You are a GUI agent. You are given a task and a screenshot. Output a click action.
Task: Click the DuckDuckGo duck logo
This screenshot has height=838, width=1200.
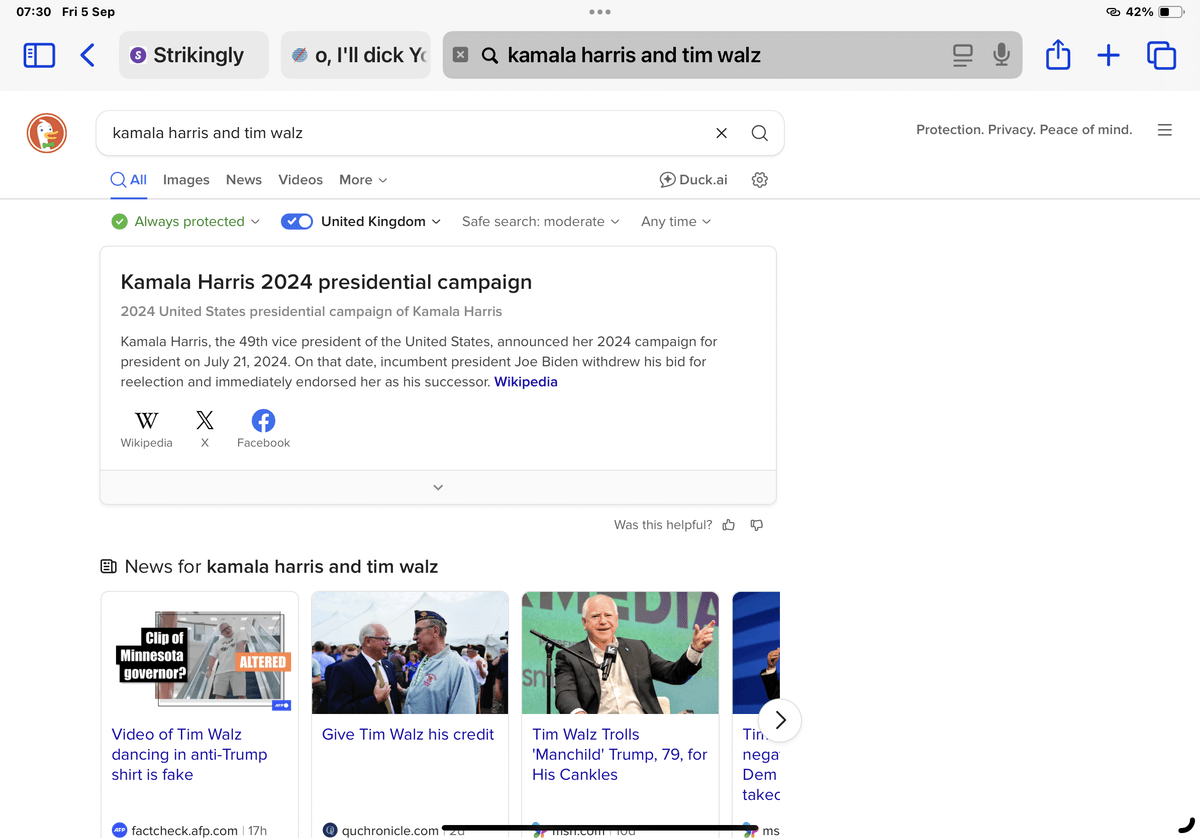coord(47,133)
